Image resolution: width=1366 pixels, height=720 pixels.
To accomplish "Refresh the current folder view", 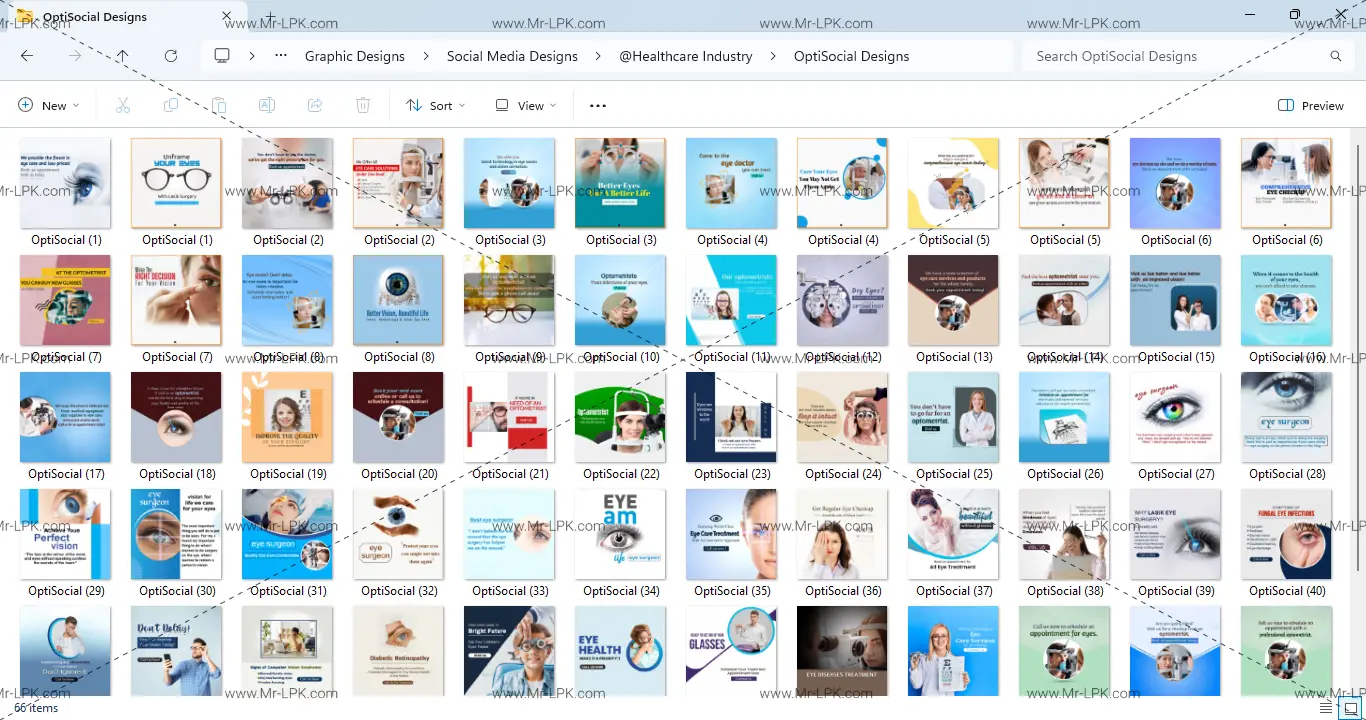I will point(171,56).
